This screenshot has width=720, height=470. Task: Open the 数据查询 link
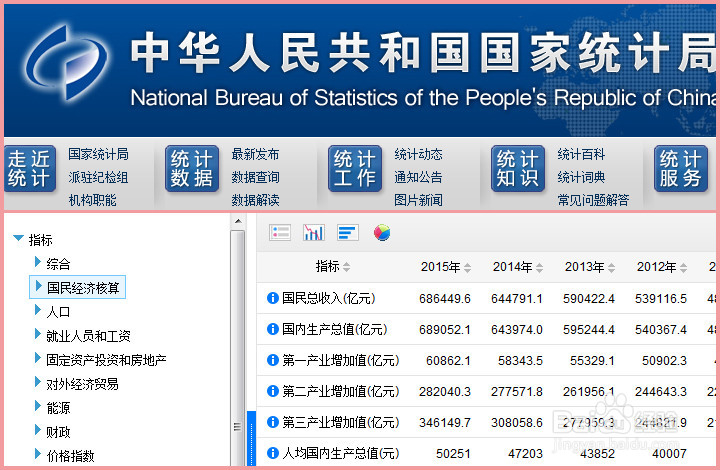[x=255, y=177]
